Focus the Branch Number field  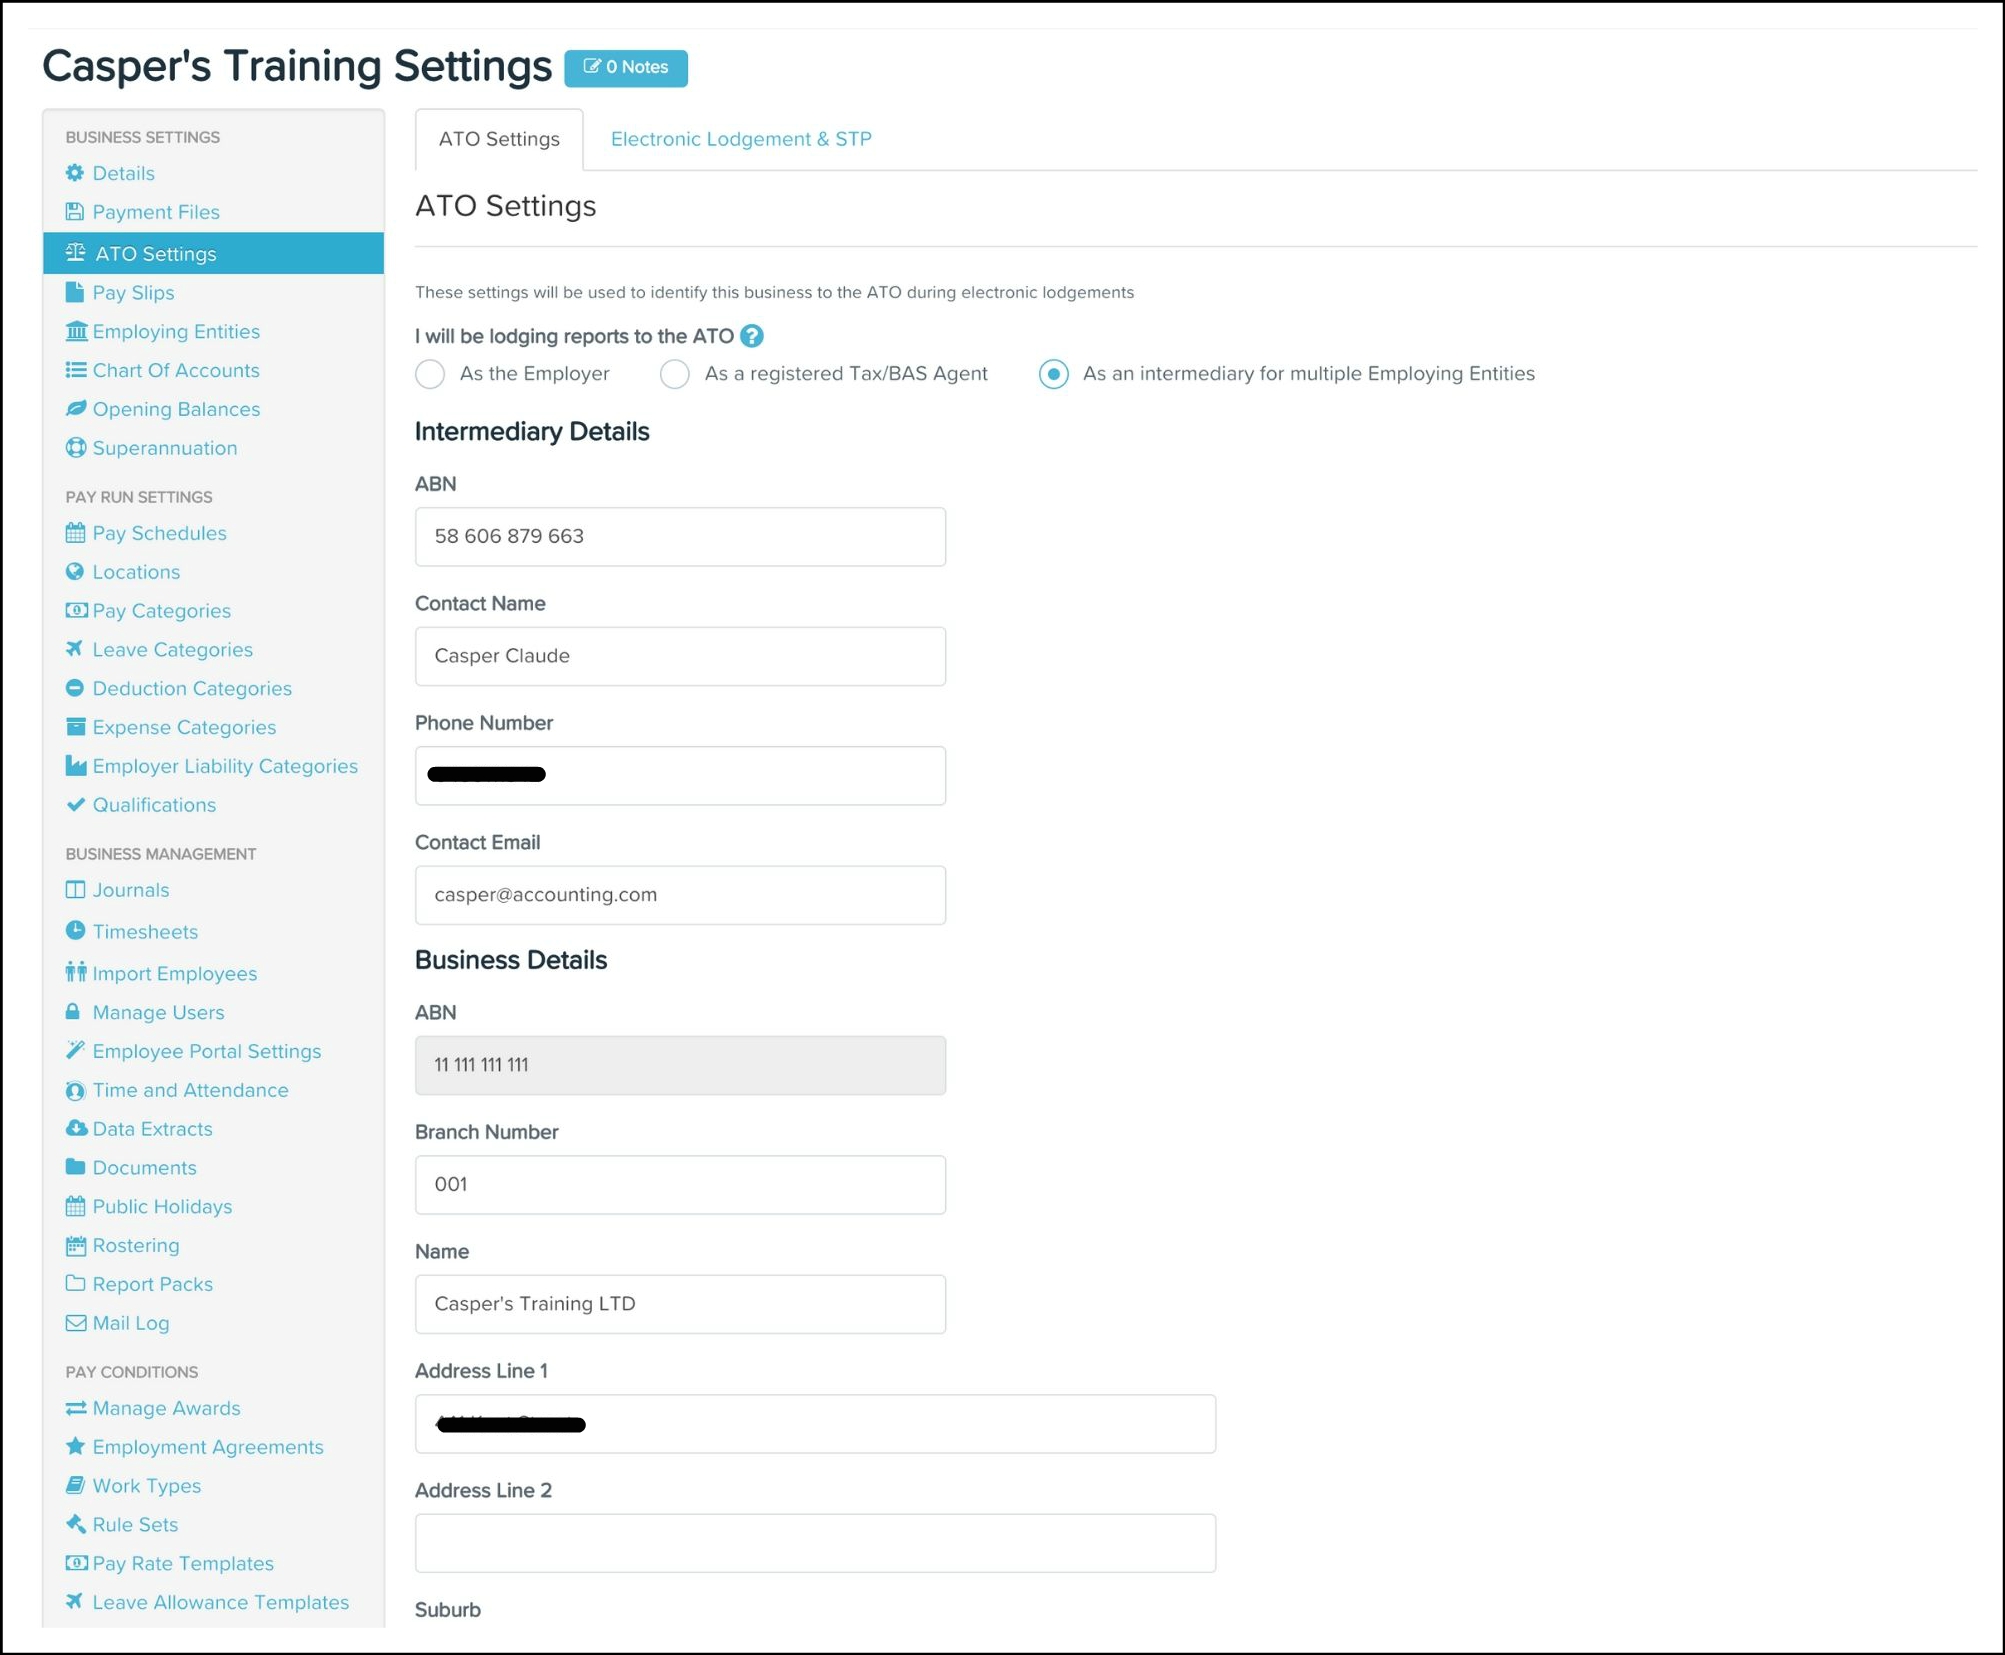[680, 1184]
